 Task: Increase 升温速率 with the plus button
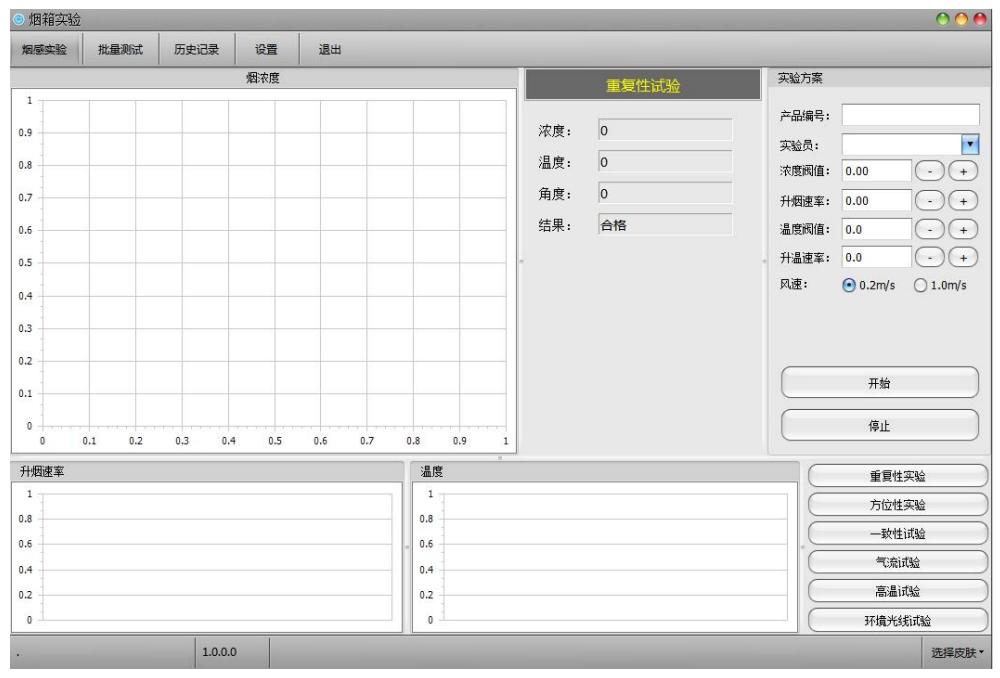point(963,258)
